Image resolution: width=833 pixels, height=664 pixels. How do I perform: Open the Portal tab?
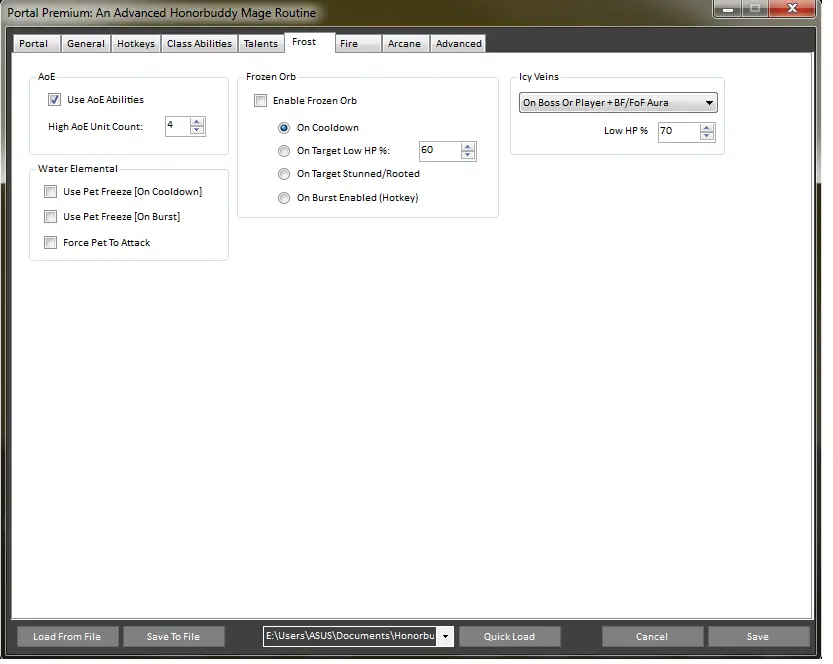pyautogui.click(x=35, y=44)
